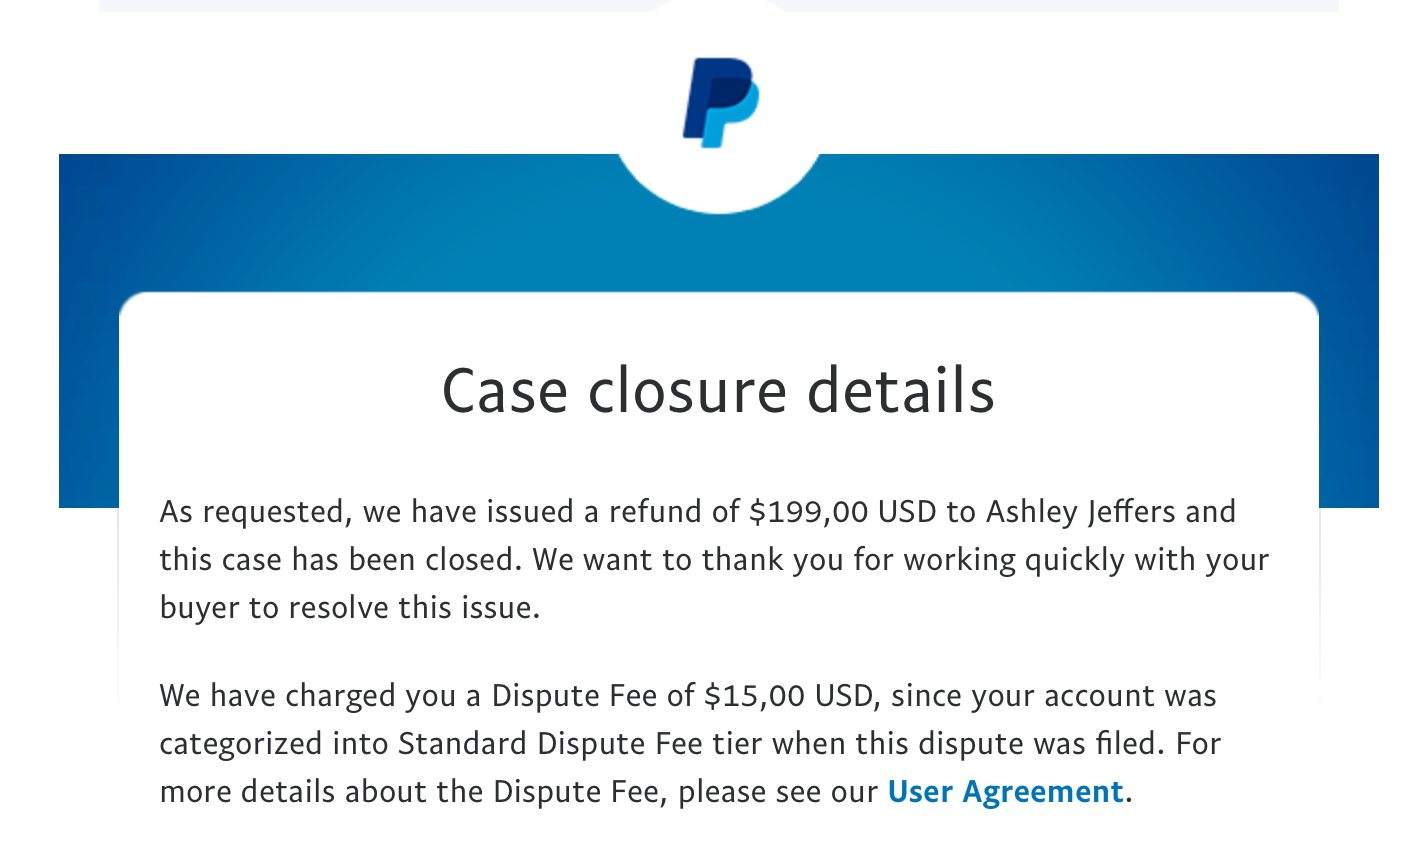The width and height of the screenshot is (1420, 850).
Task: Click the dark blue P of the logo
Action: tap(708, 97)
